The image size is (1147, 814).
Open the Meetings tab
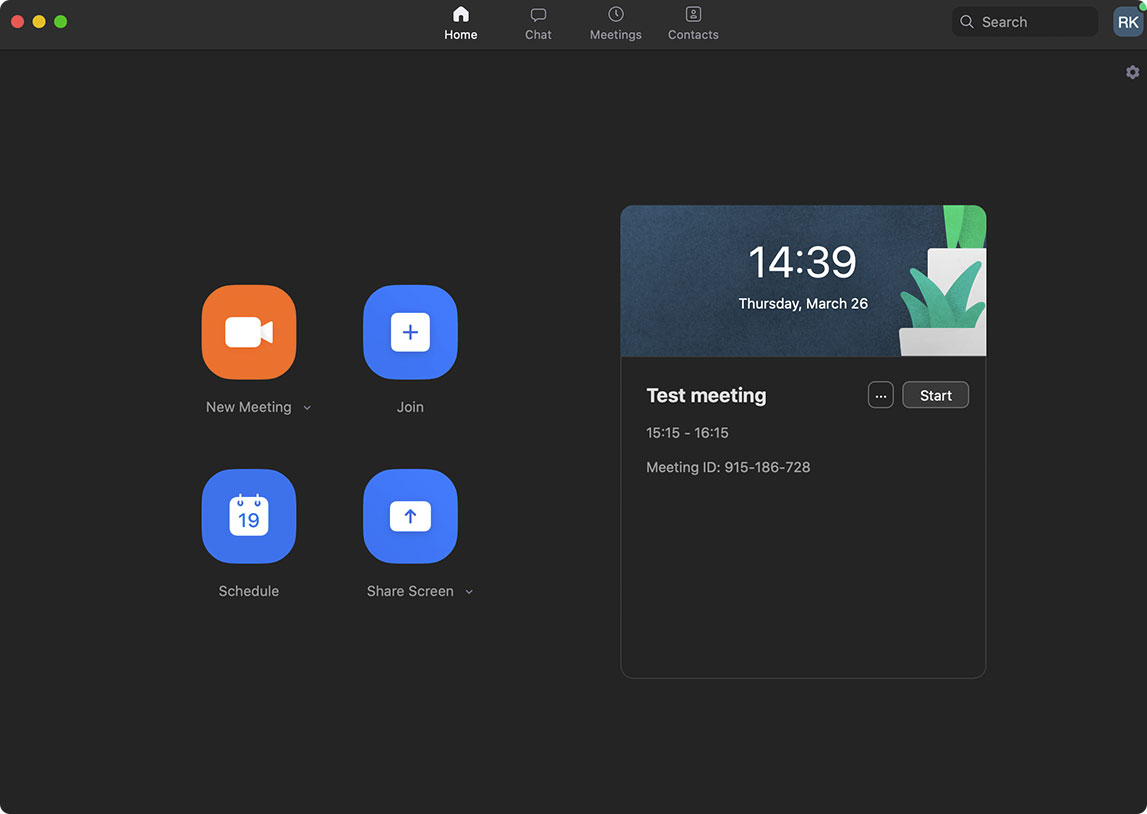pos(615,23)
